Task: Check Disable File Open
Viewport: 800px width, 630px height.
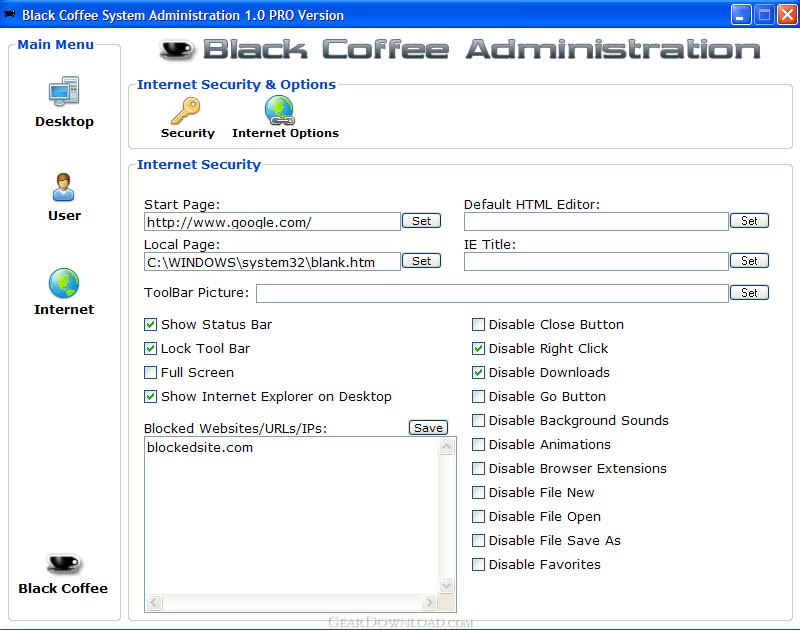Action: pos(478,516)
